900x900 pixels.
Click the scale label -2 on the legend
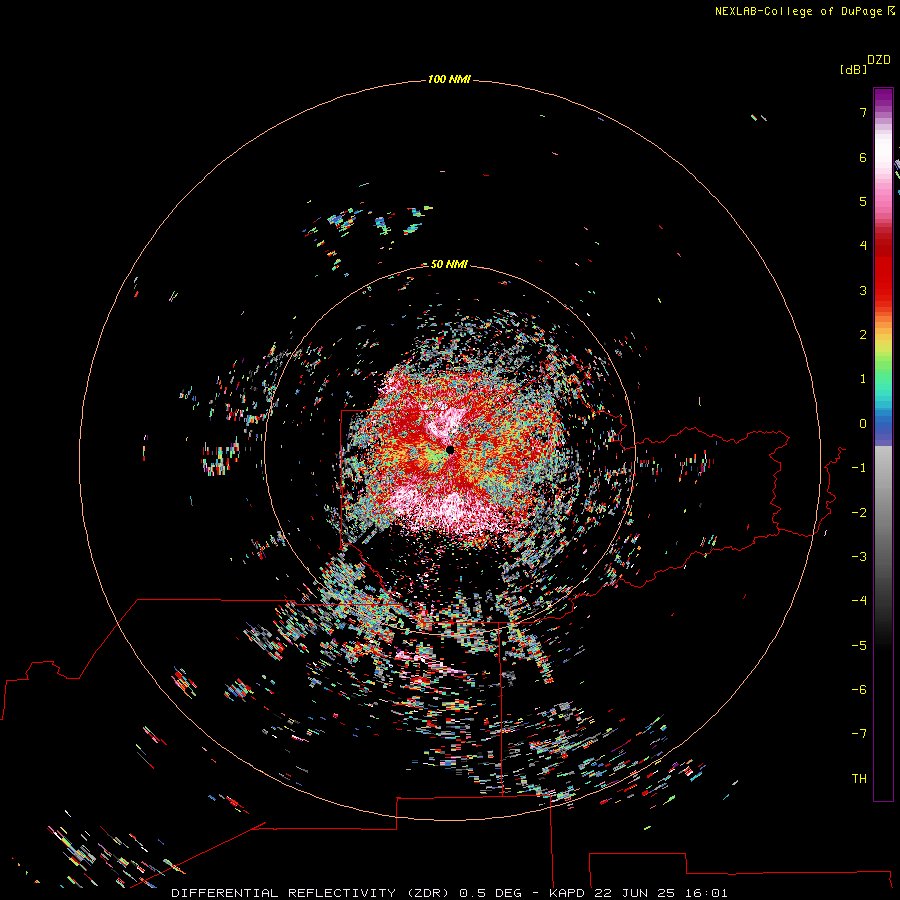coord(859,513)
